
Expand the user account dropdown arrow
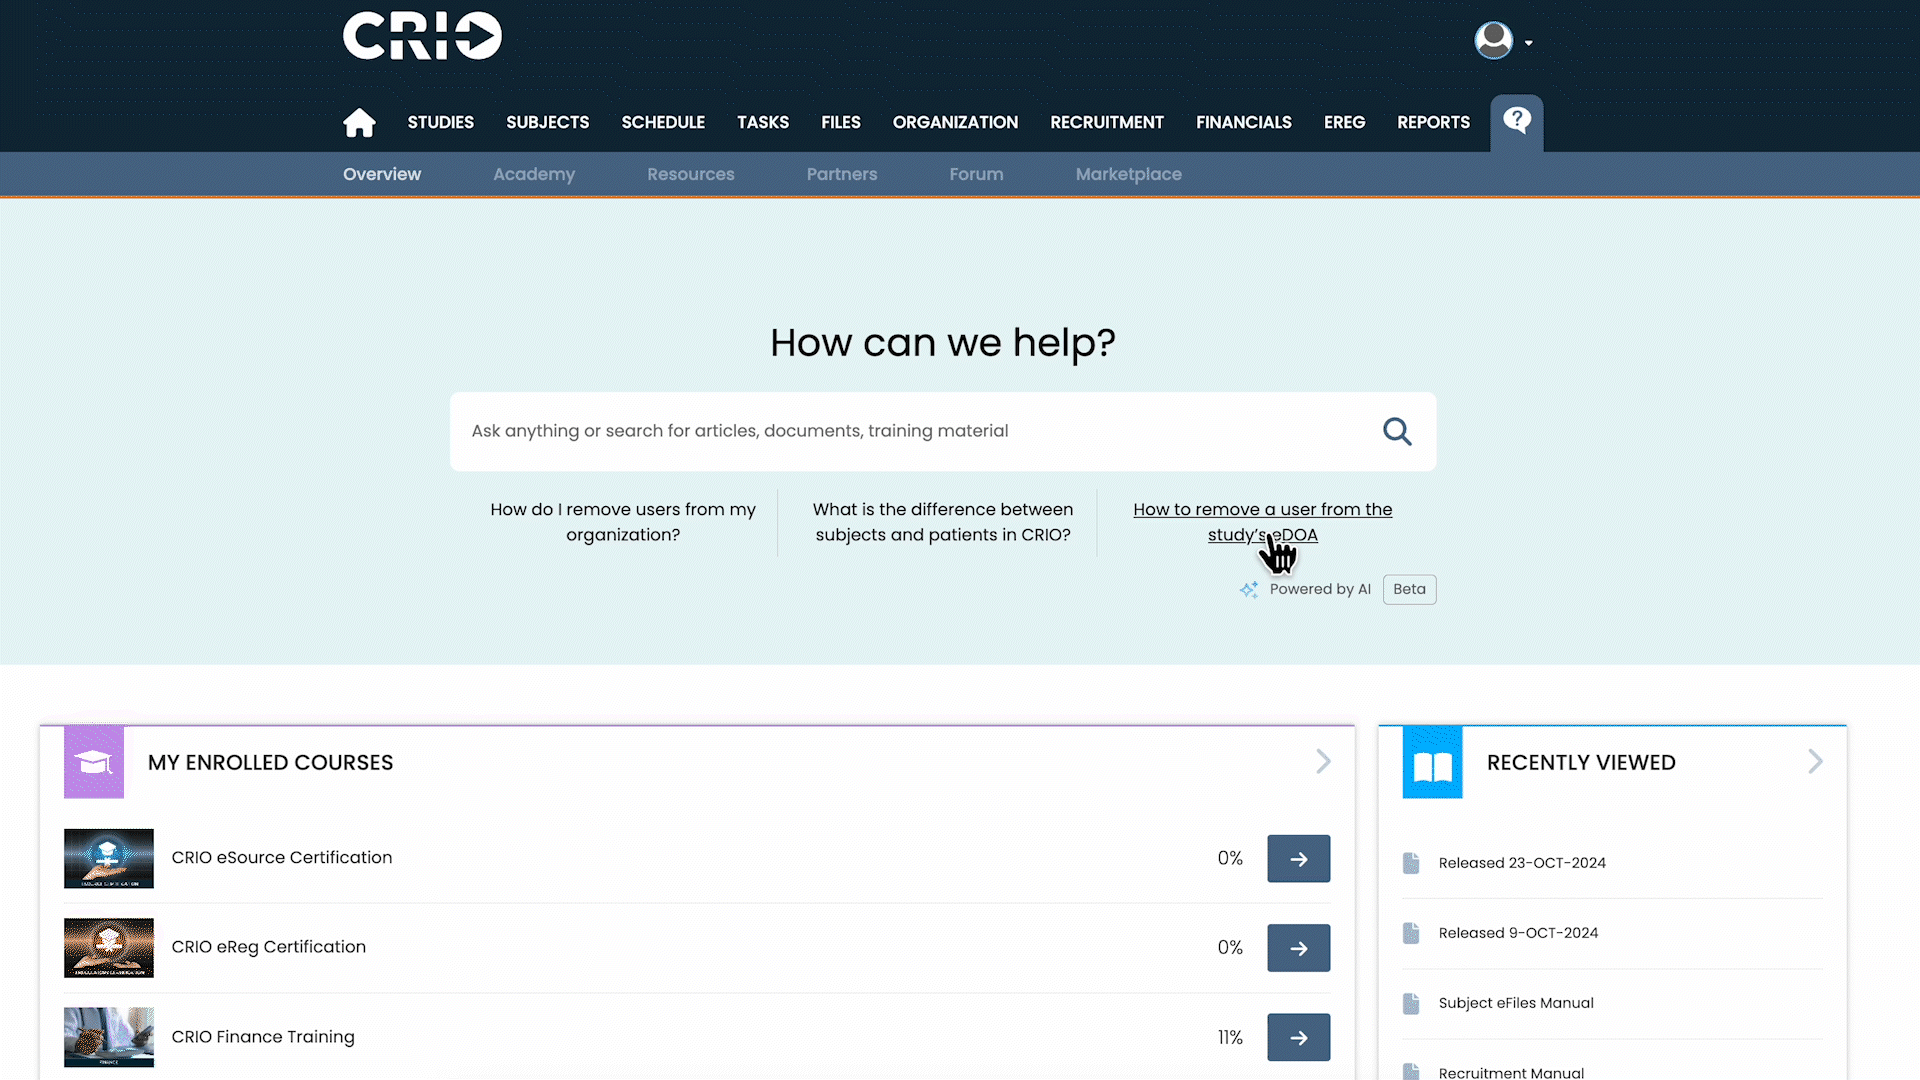(1528, 43)
